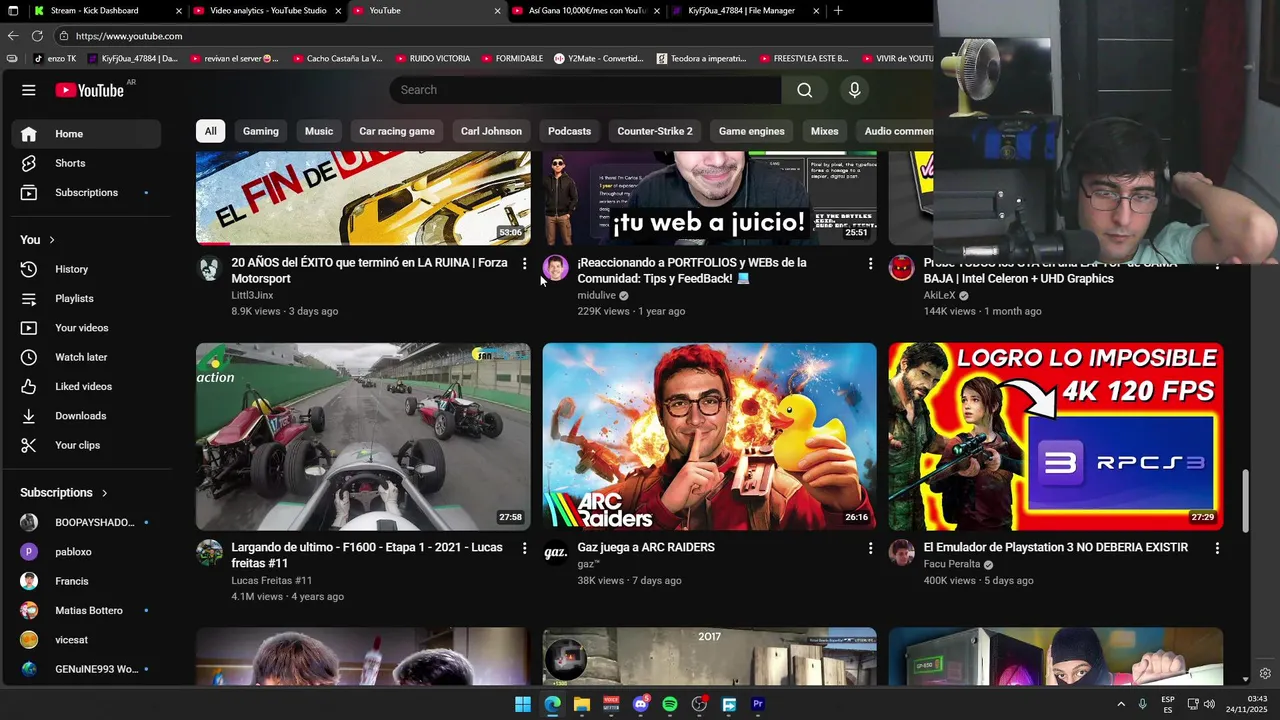Open File Explorer from the taskbar
This screenshot has height=720, width=1280.
(582, 704)
